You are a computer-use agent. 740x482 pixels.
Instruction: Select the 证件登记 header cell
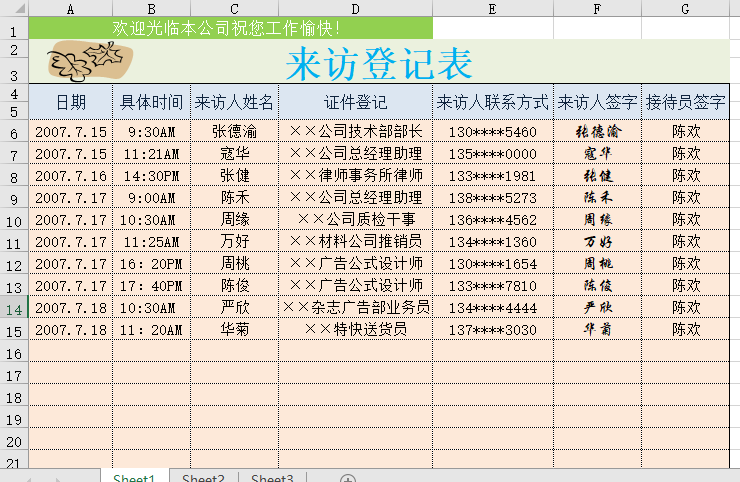[355, 102]
